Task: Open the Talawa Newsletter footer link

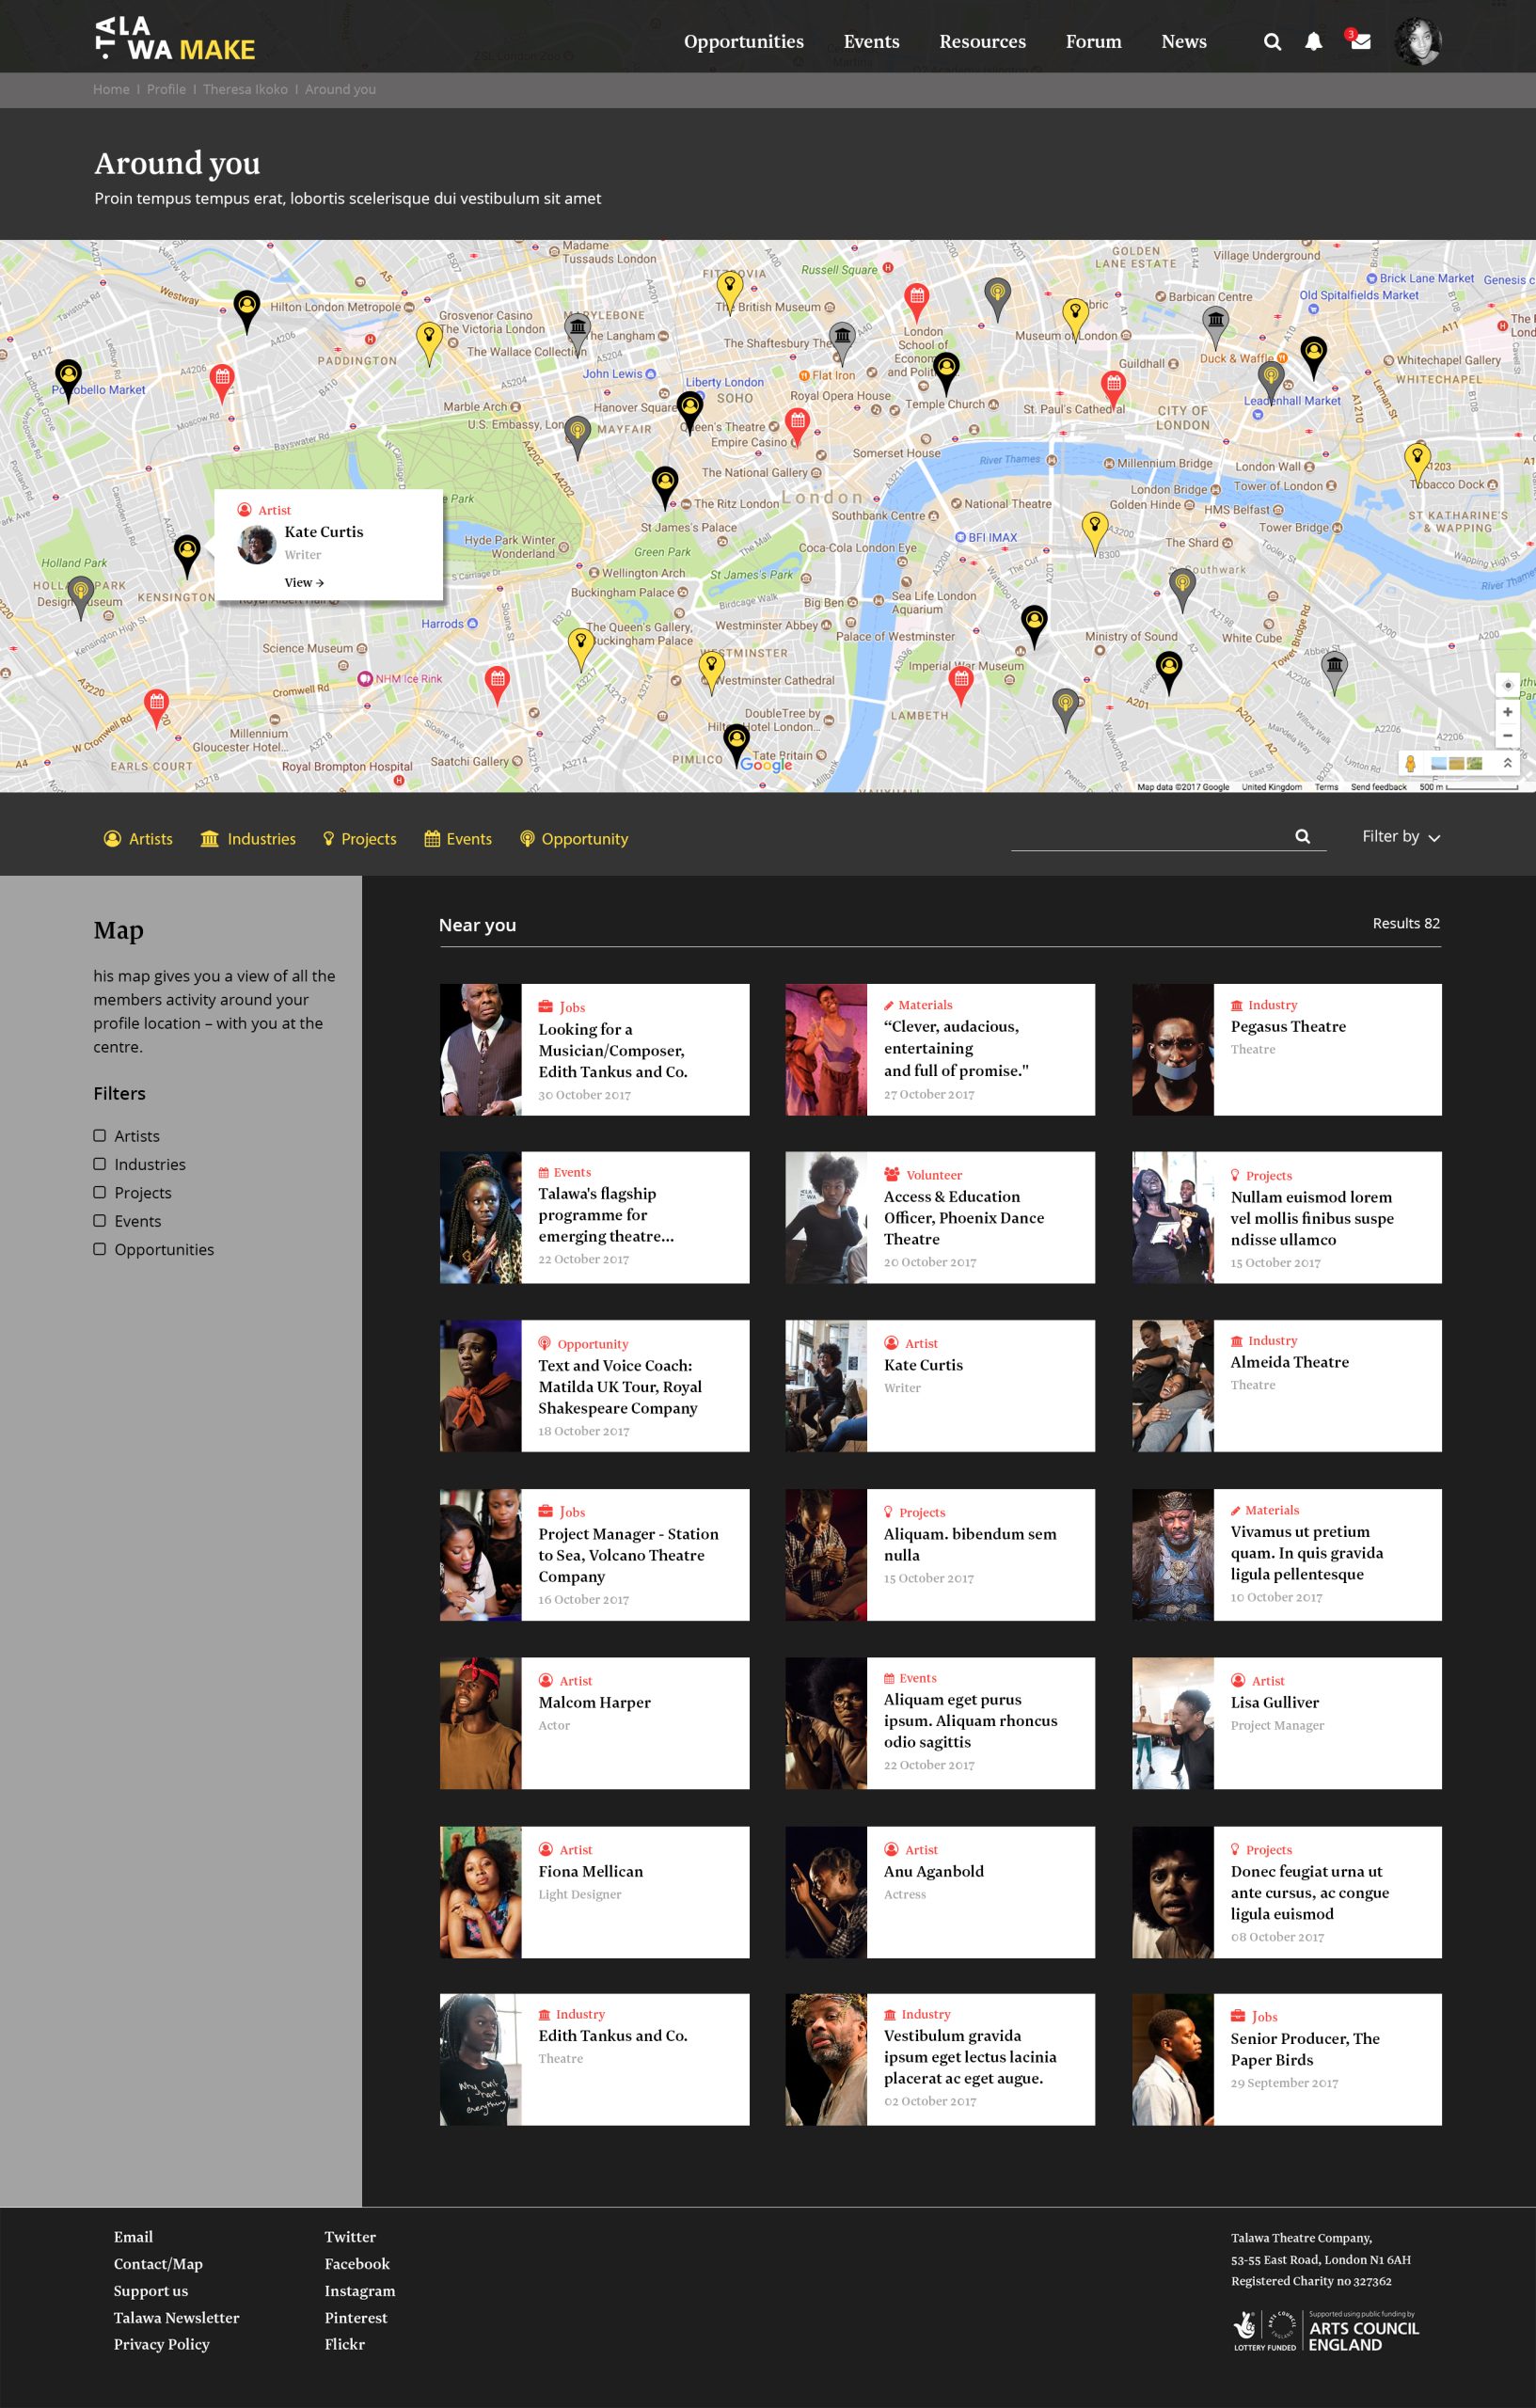Action: point(176,2317)
